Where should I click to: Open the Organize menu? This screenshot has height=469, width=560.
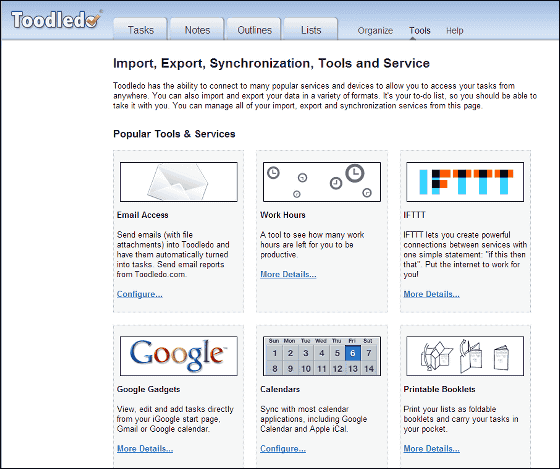[x=375, y=31]
